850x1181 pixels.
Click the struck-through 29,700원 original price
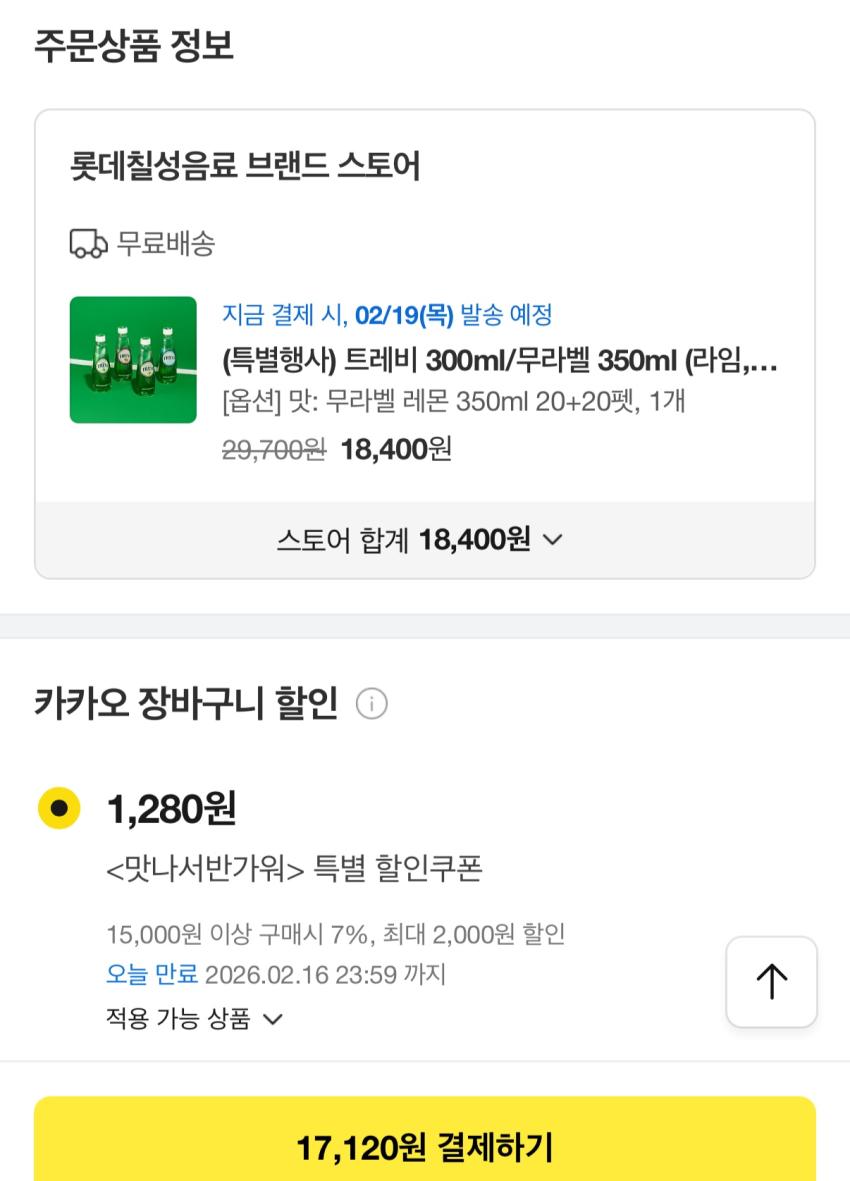pos(273,450)
